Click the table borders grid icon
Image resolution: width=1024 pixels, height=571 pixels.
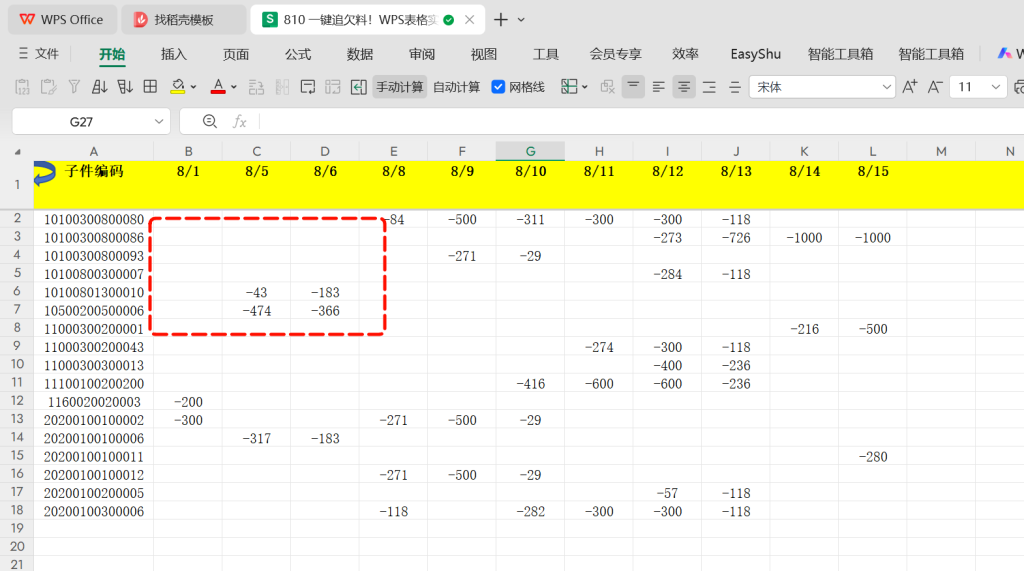tap(150, 87)
